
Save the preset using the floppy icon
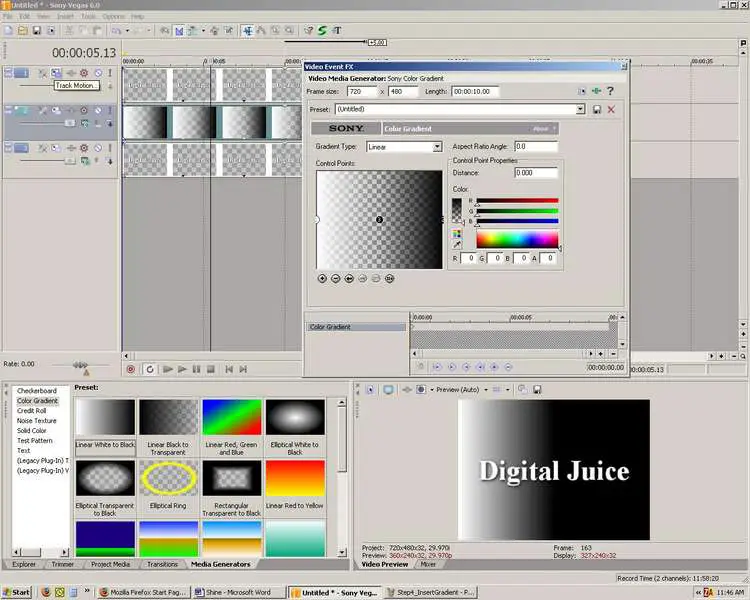point(596,110)
